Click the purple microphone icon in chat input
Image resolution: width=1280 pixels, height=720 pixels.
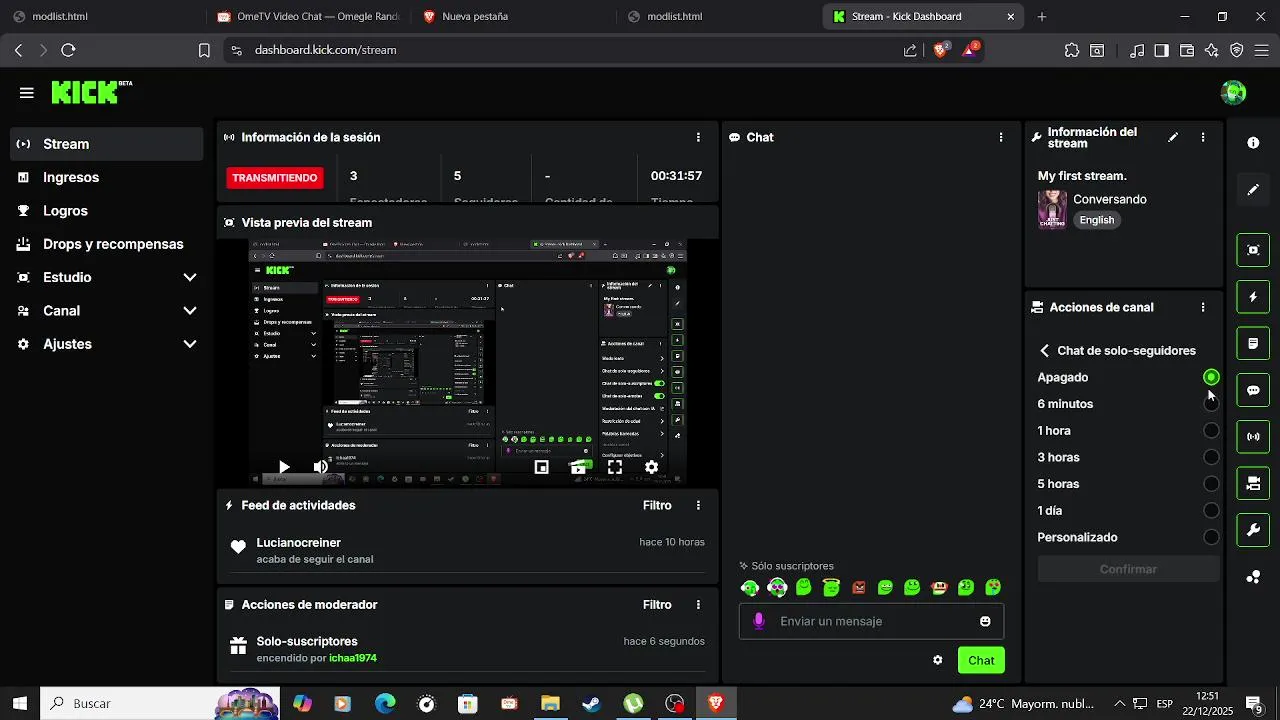(x=759, y=621)
